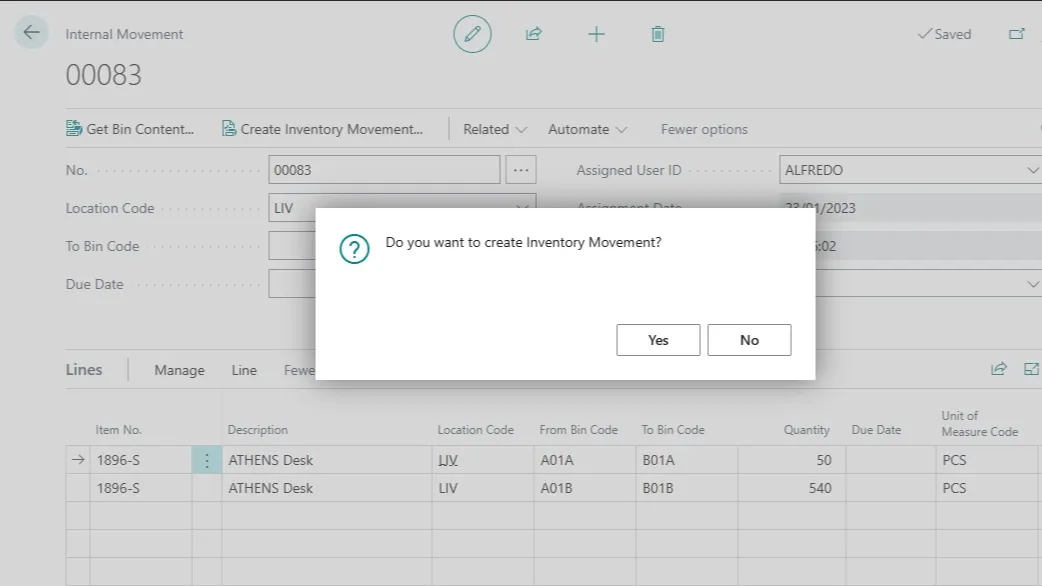Decline with No button

click(749, 340)
